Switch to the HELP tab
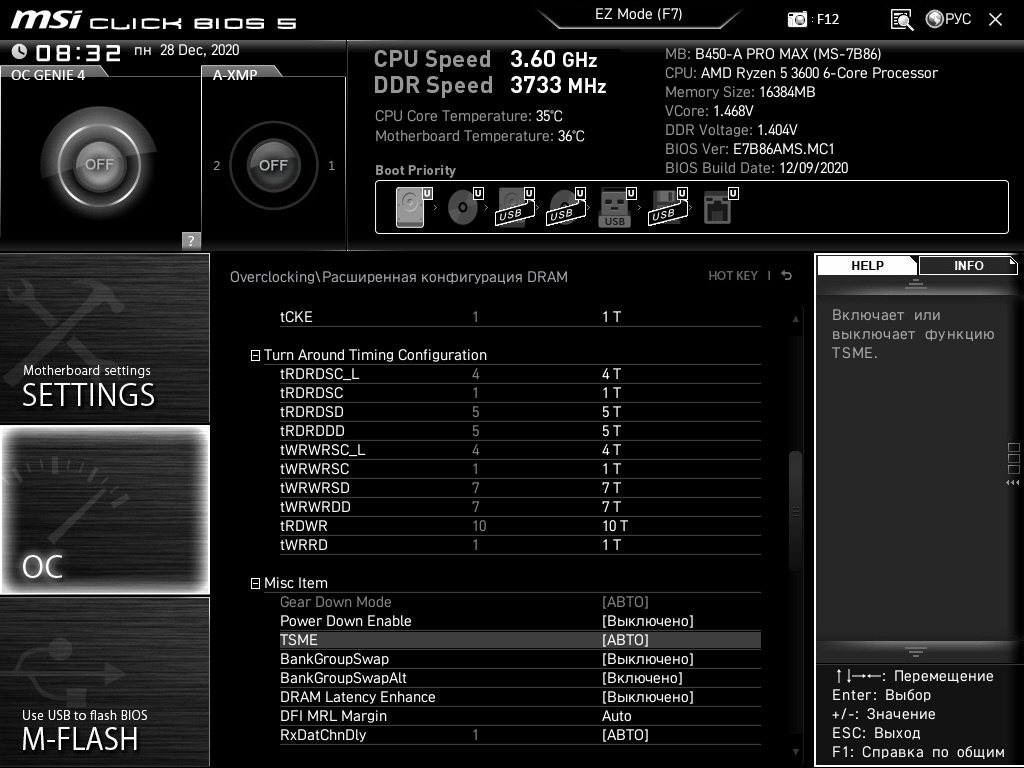Viewport: 1024px width, 768px height. pos(867,266)
